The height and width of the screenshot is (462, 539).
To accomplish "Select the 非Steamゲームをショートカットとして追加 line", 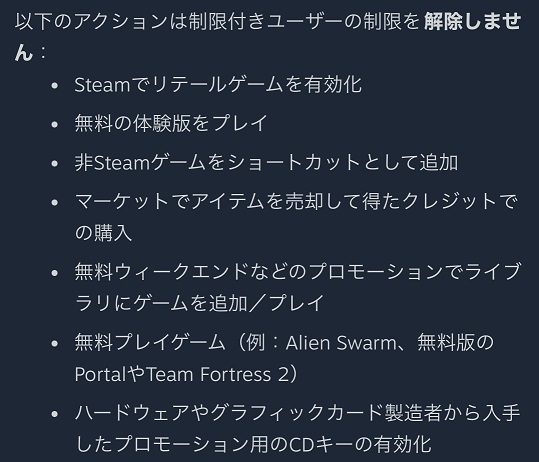I will click(x=266, y=163).
